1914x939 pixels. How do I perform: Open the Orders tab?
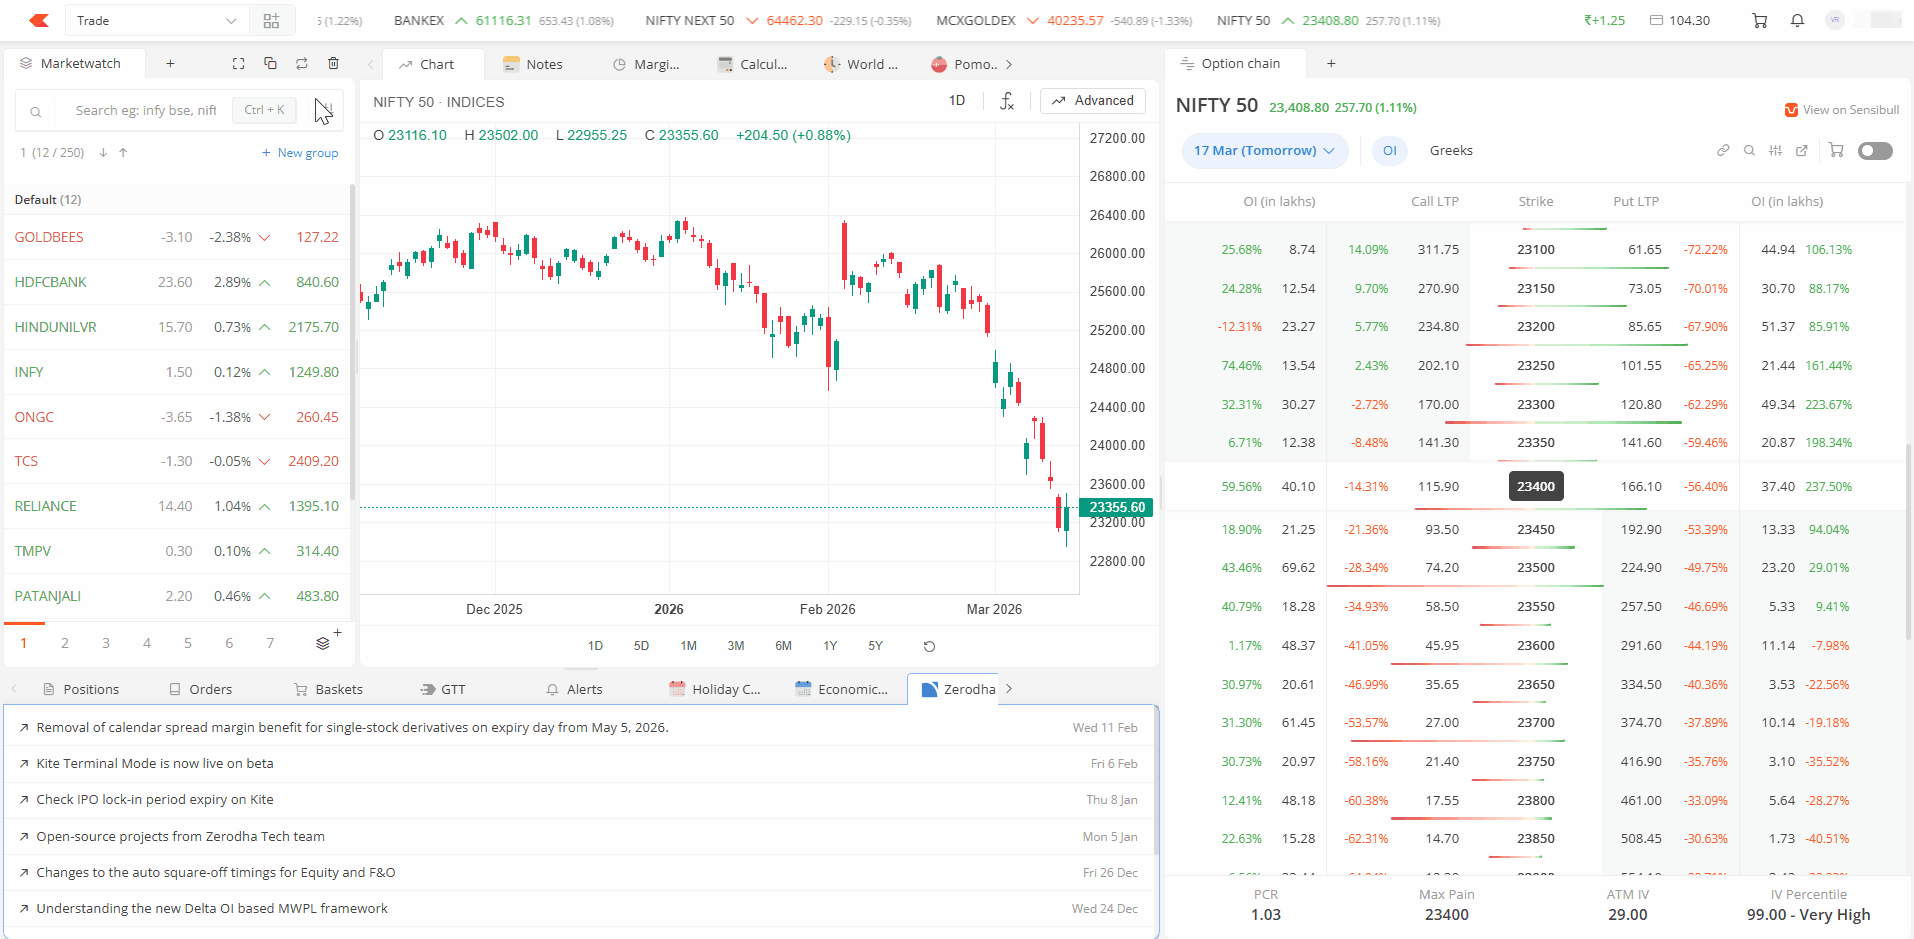200,689
